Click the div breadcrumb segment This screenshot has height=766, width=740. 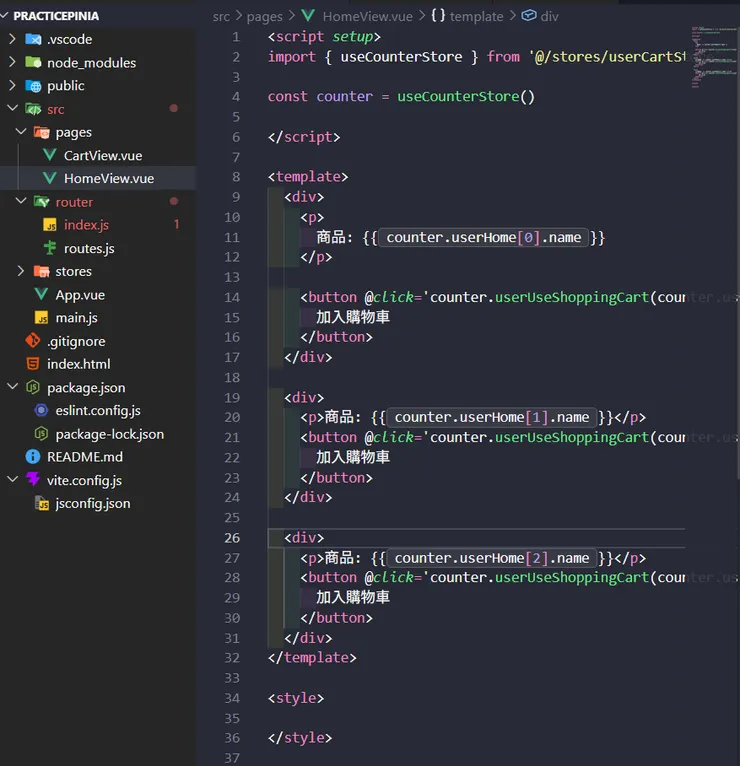(549, 17)
